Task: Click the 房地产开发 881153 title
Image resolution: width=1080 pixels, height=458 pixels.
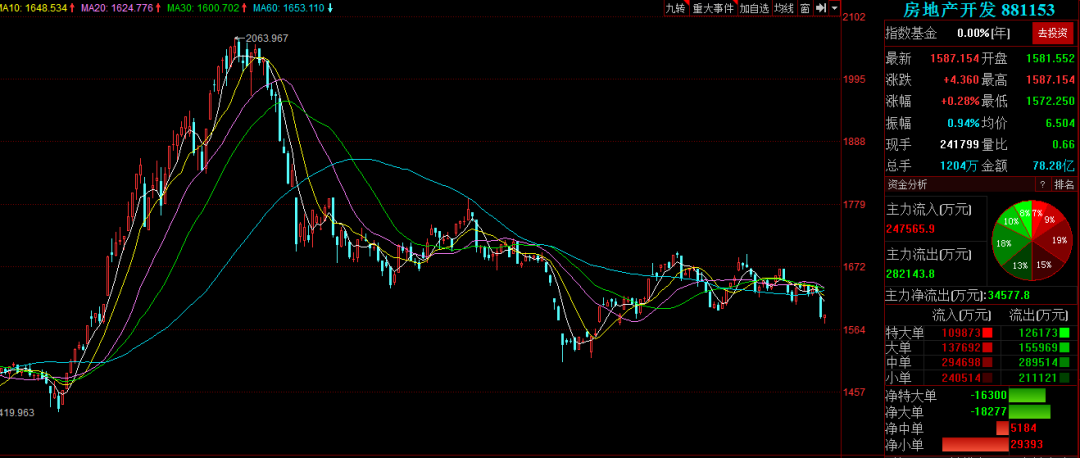Action: (x=979, y=10)
